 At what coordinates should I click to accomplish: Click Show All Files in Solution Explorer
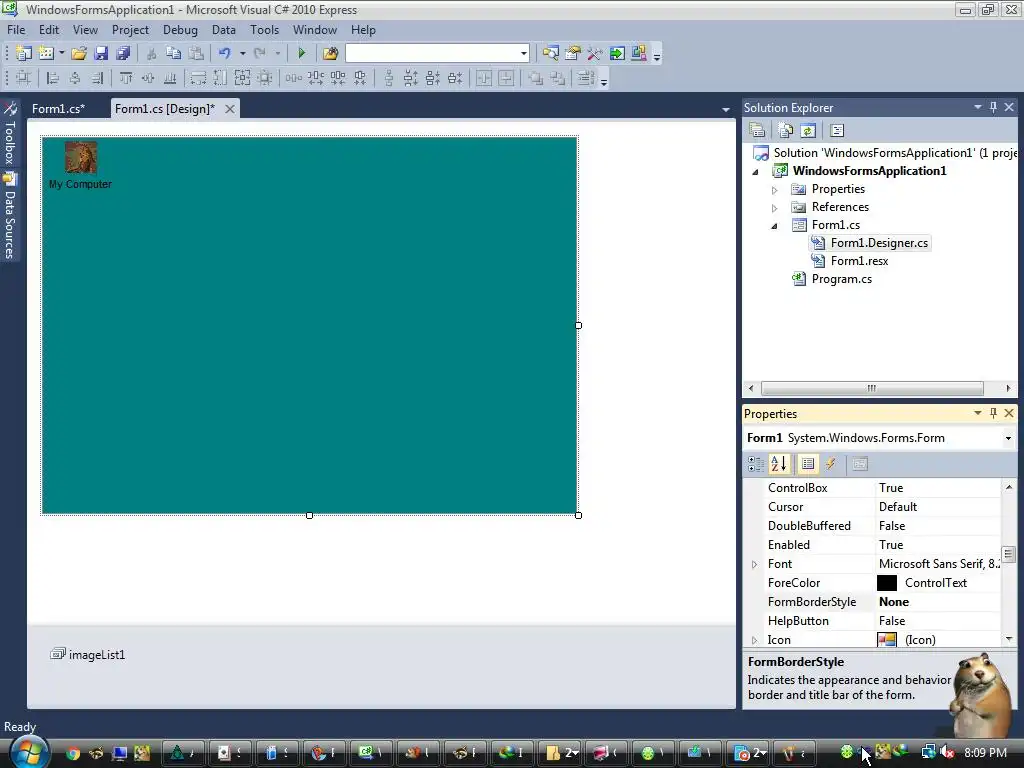(786, 131)
